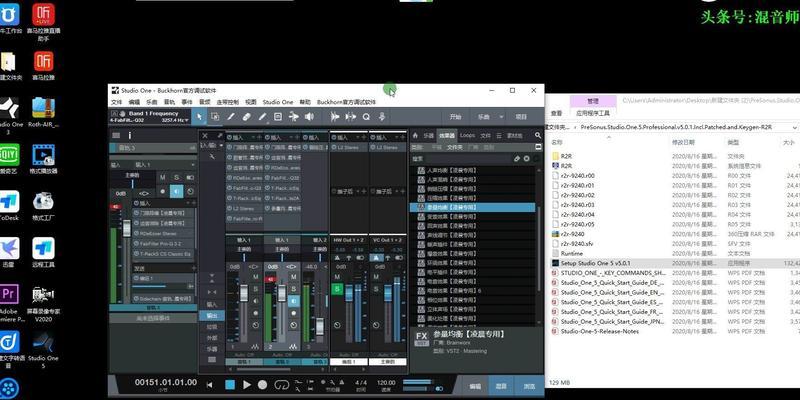This screenshot has height=400, width=800.
Task: Mute mixer channel 2
Action: pos(293,277)
